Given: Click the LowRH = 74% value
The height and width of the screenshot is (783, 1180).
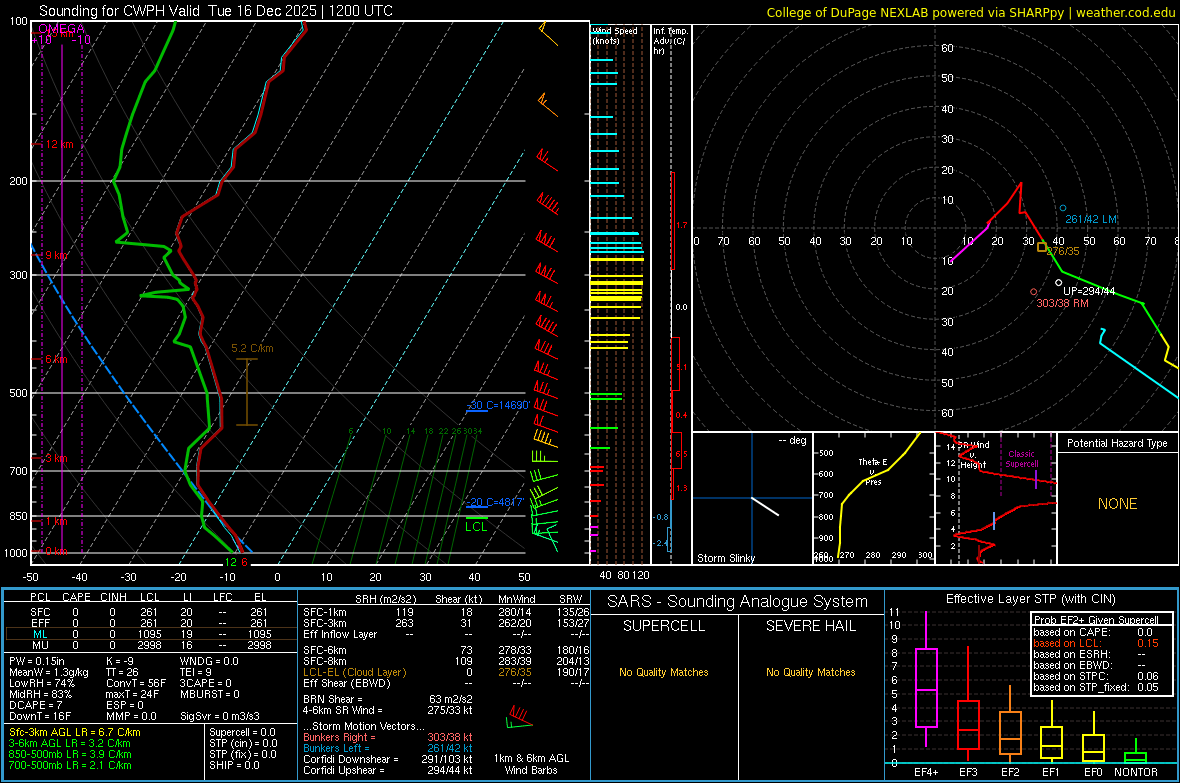Looking at the screenshot, I should [41, 683].
